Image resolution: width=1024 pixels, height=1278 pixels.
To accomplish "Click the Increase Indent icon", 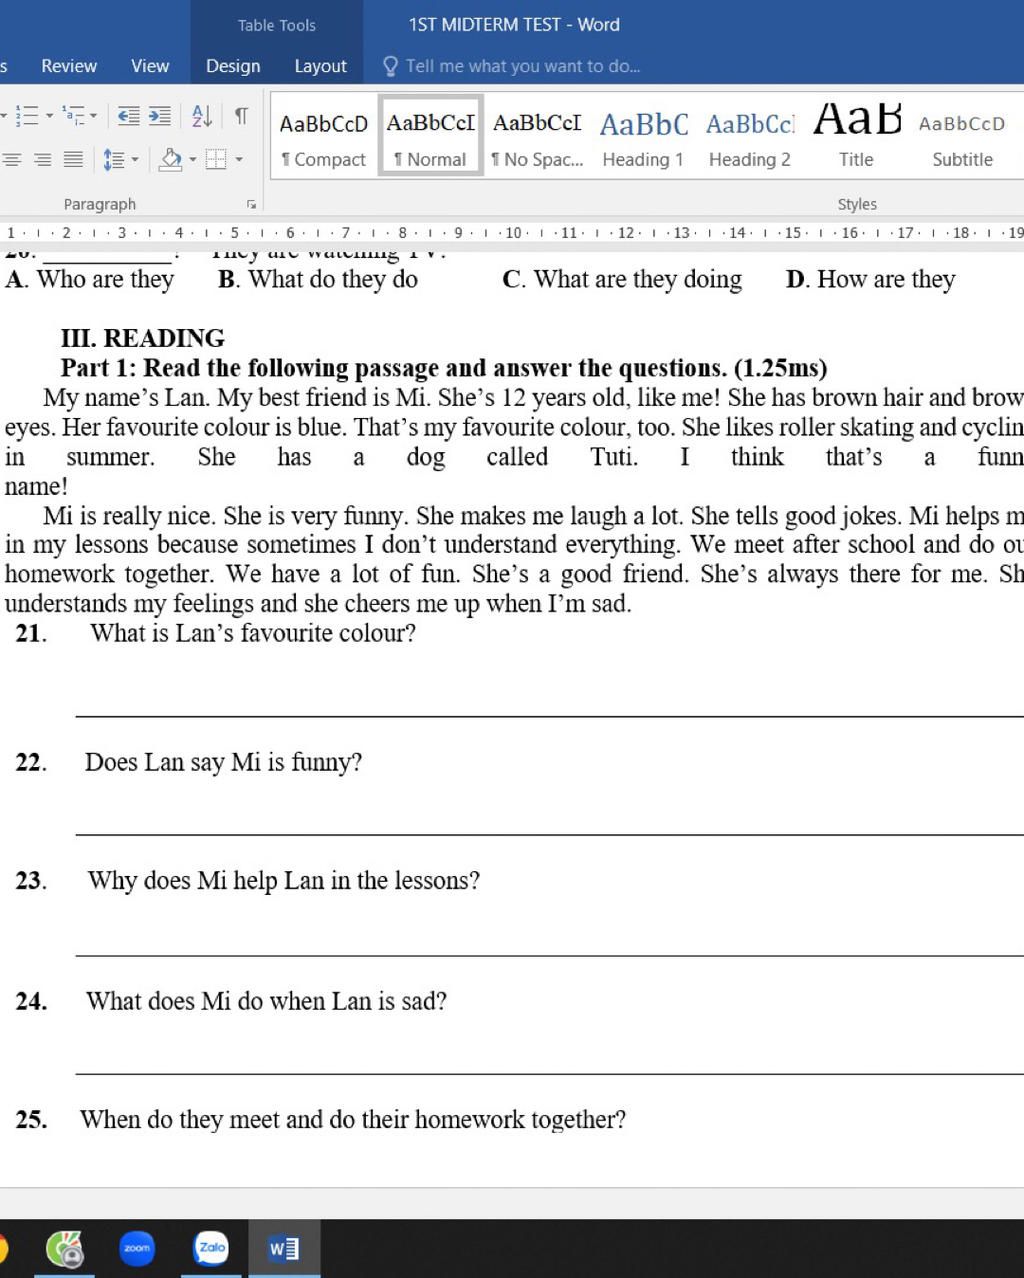I will click(x=160, y=117).
